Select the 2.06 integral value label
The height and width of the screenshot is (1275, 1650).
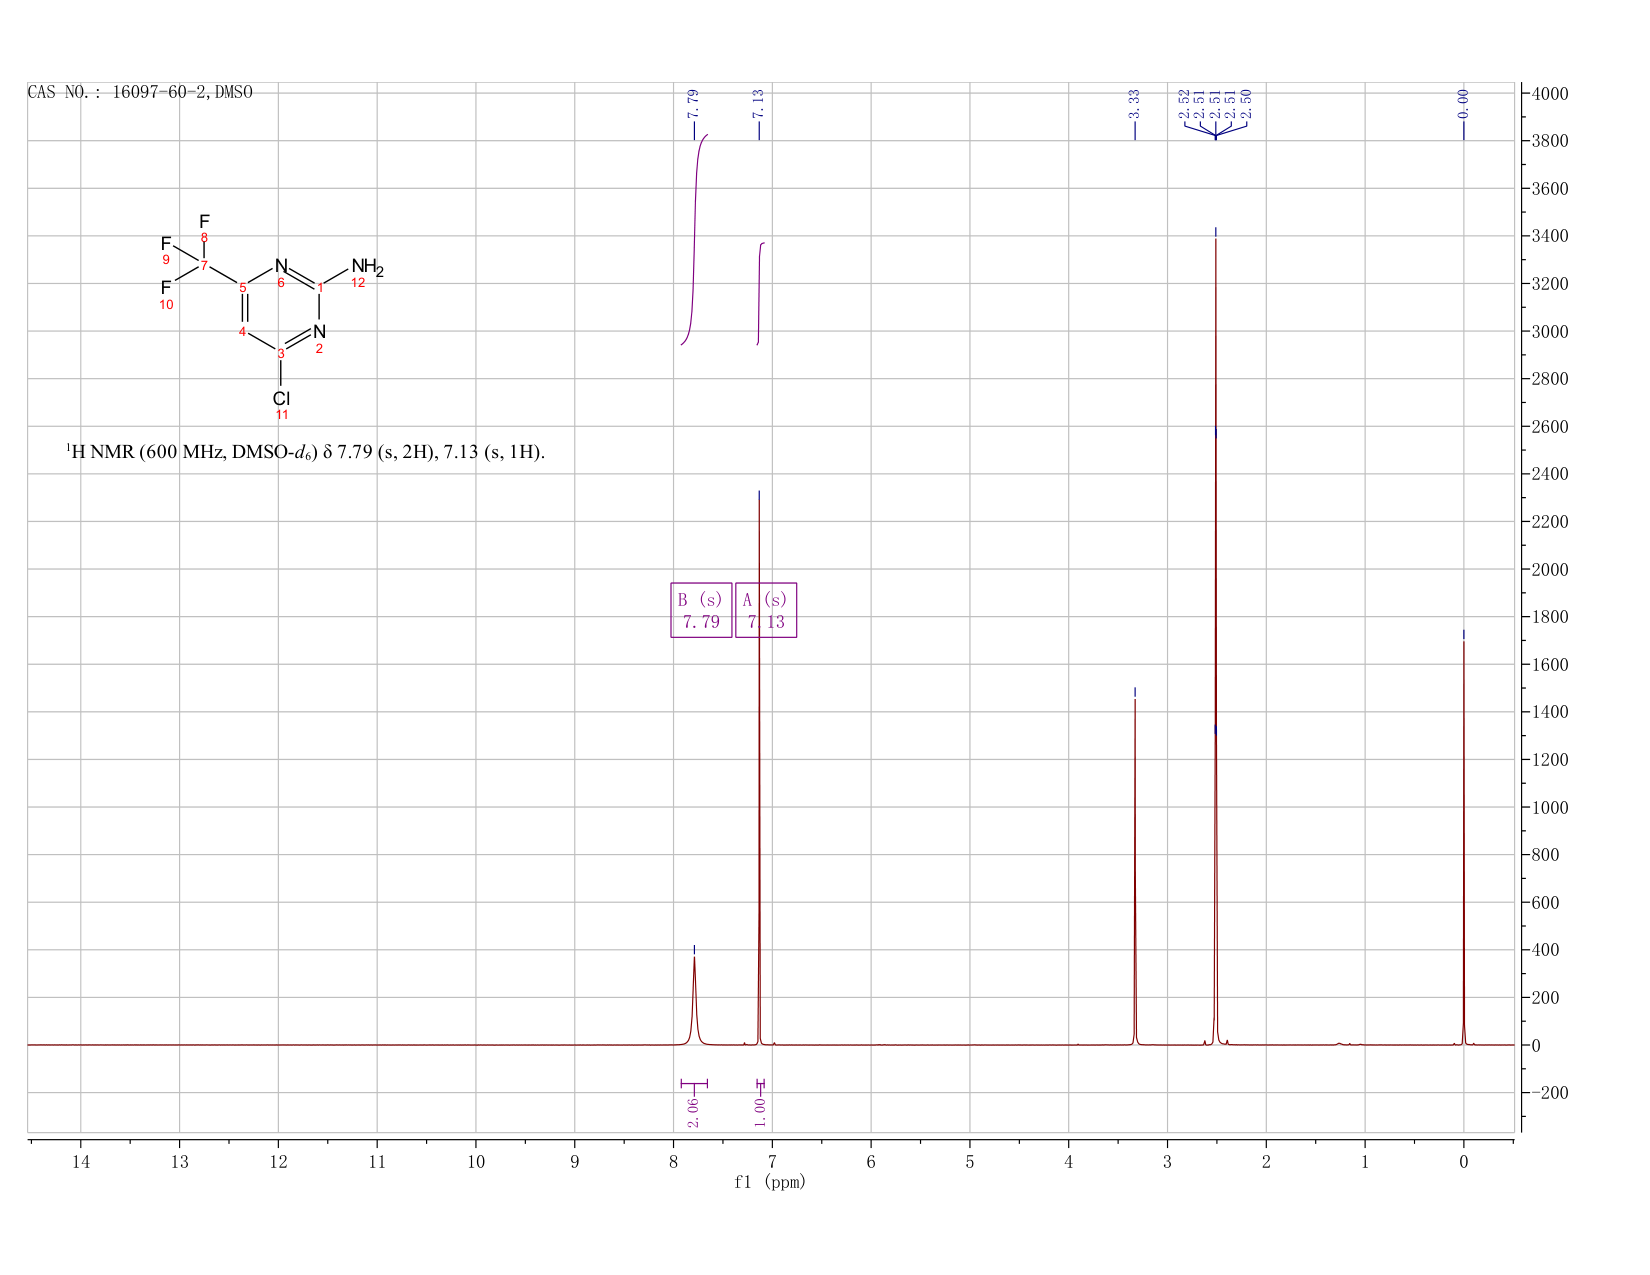[x=694, y=1111]
